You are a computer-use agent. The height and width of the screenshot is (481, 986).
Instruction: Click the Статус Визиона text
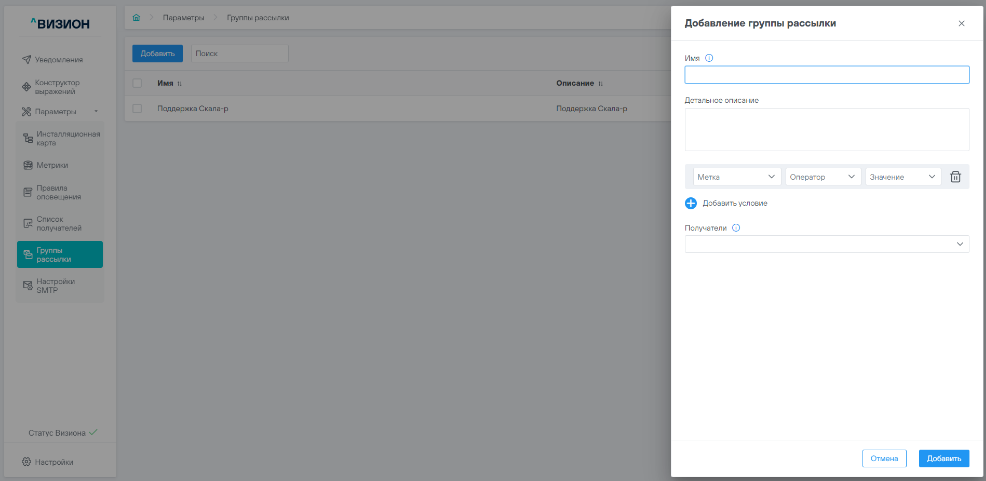(x=57, y=433)
